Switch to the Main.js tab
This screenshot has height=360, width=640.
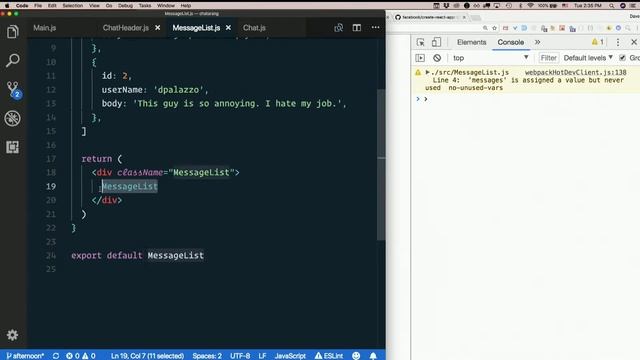(44, 28)
